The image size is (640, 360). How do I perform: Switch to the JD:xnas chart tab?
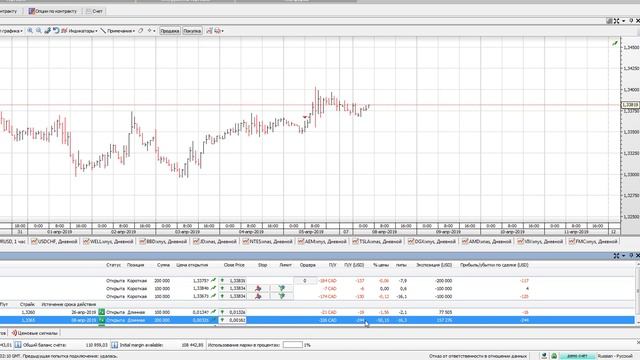pyautogui.click(x=215, y=242)
